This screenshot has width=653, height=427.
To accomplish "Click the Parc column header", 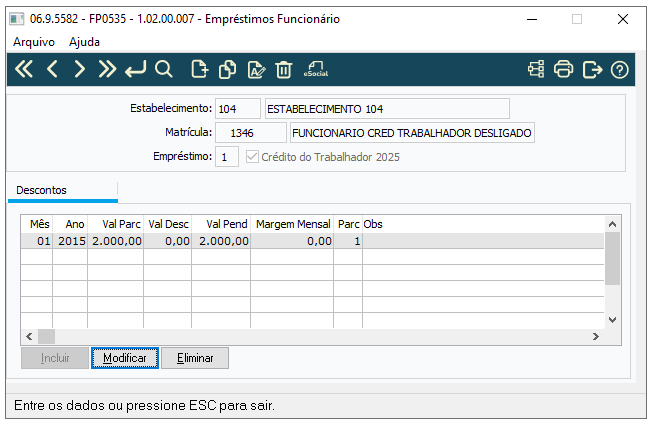I will pyautogui.click(x=348, y=224).
